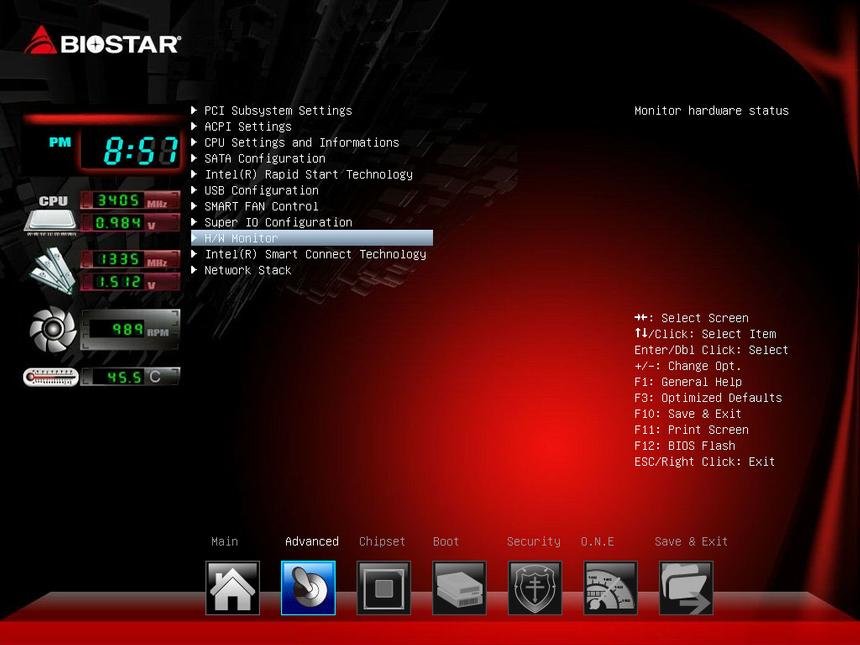Click the Save & Exit folder icon
860x645 pixels.
[x=686, y=588]
